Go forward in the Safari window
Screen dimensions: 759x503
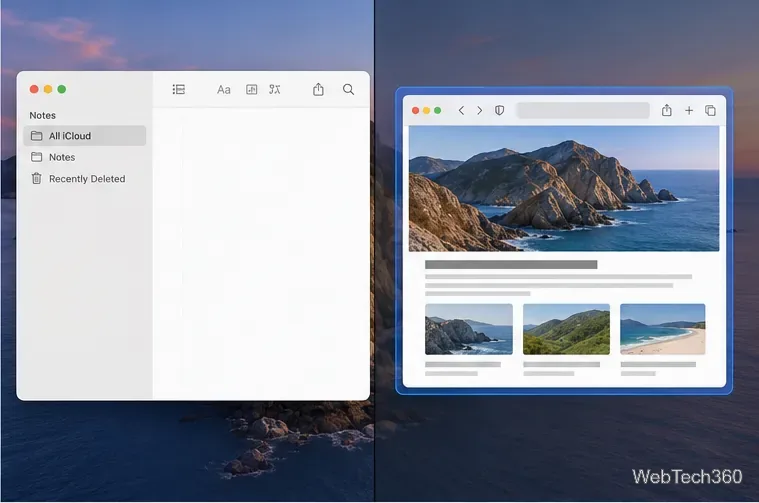(x=479, y=110)
